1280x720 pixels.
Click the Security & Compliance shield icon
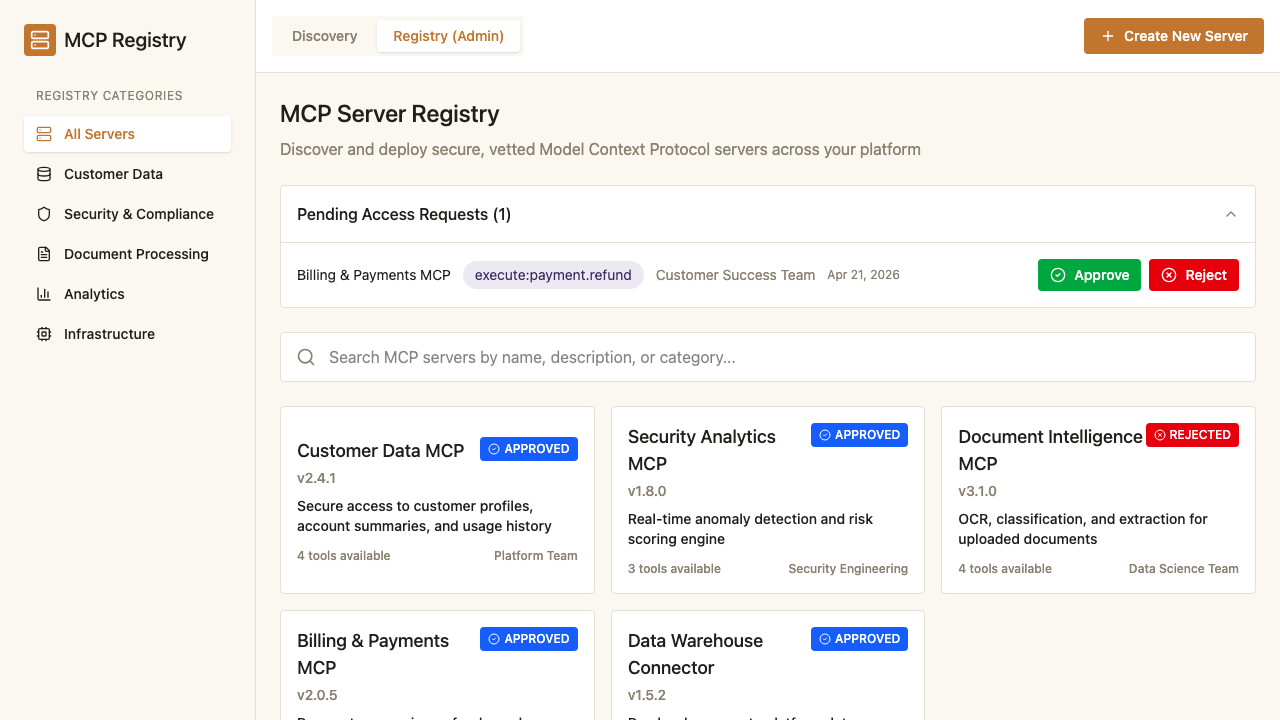[x=44, y=214]
